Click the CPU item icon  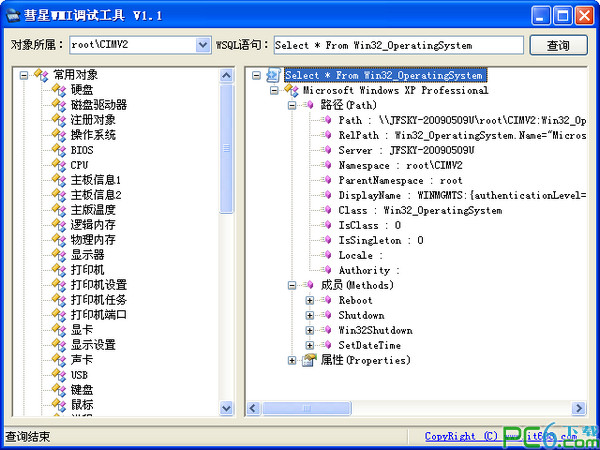pos(59,165)
